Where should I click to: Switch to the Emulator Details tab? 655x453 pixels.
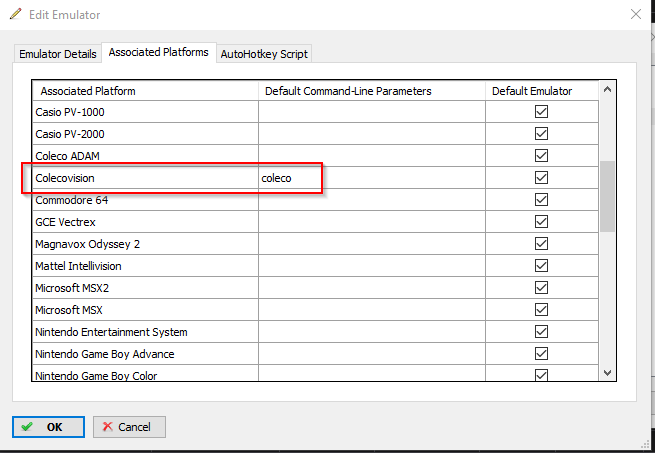[58, 54]
